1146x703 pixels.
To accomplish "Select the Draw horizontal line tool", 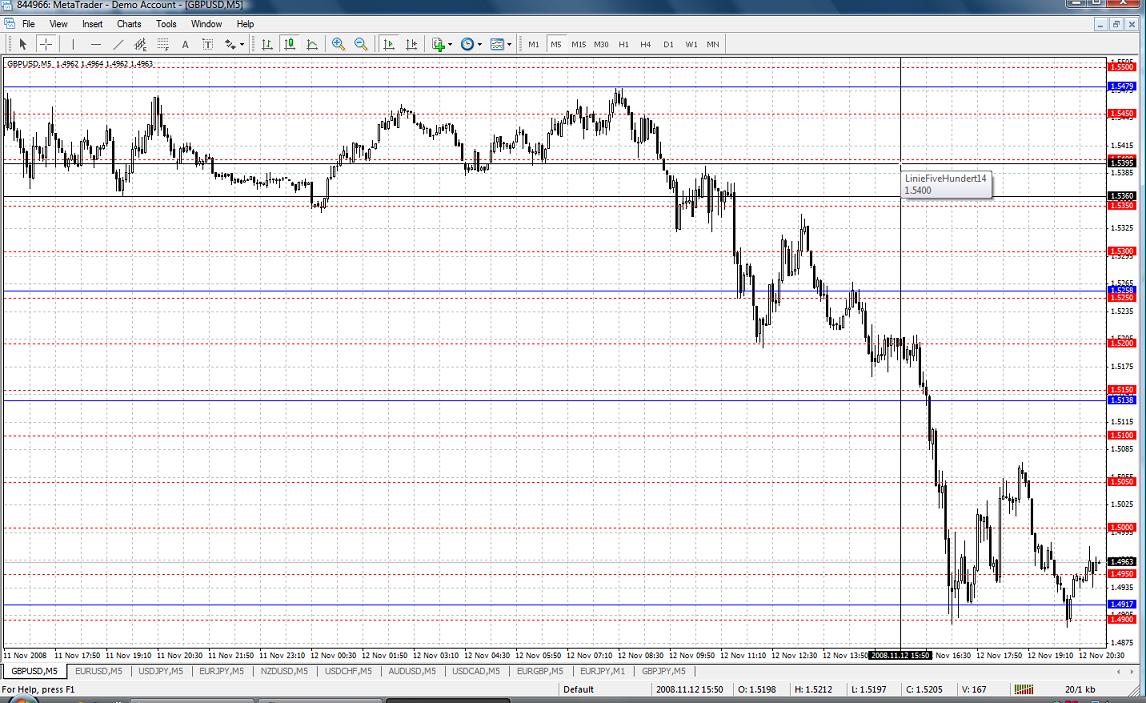I will [x=96, y=45].
